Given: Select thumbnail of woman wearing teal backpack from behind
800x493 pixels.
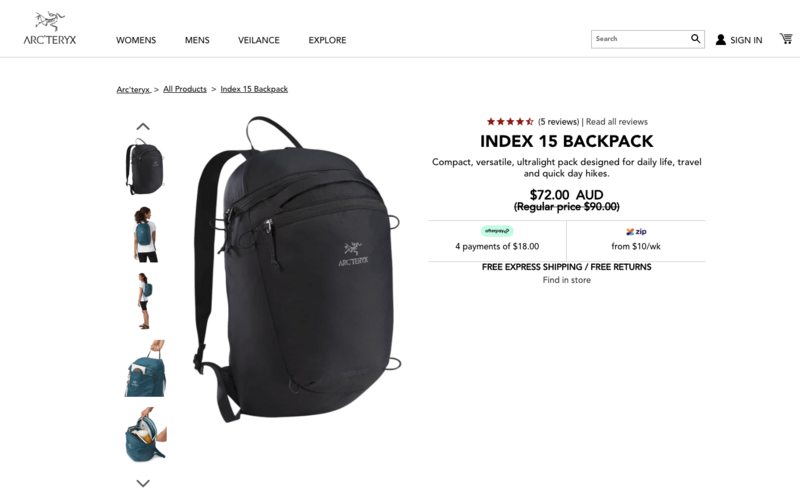Looking at the screenshot, I should [145, 234].
